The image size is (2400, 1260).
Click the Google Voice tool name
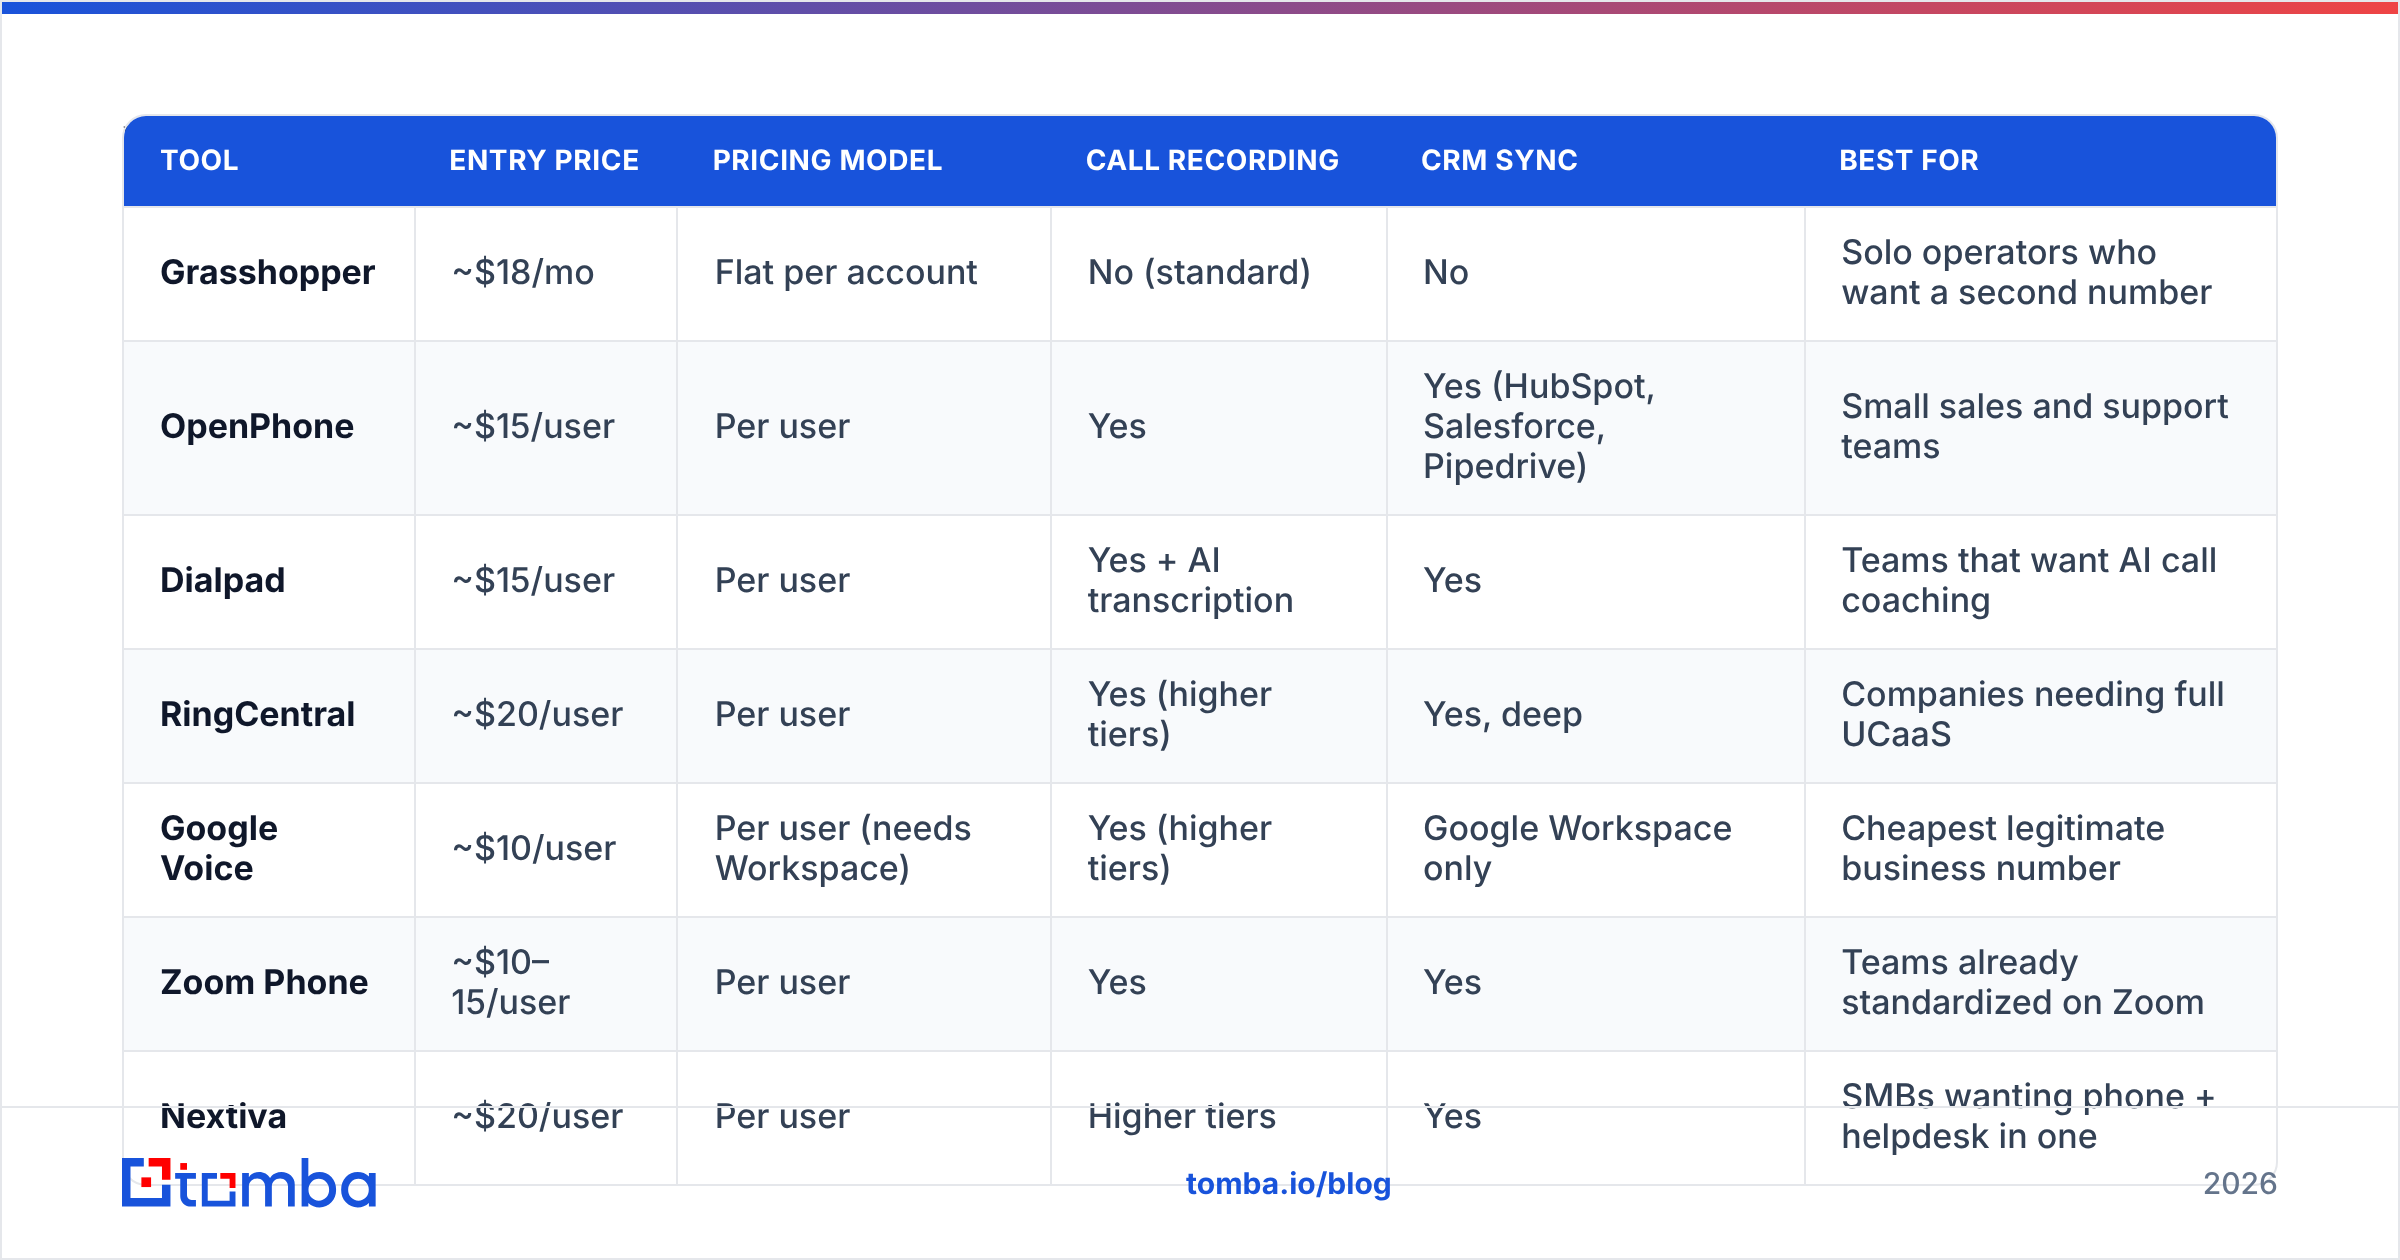pos(219,849)
